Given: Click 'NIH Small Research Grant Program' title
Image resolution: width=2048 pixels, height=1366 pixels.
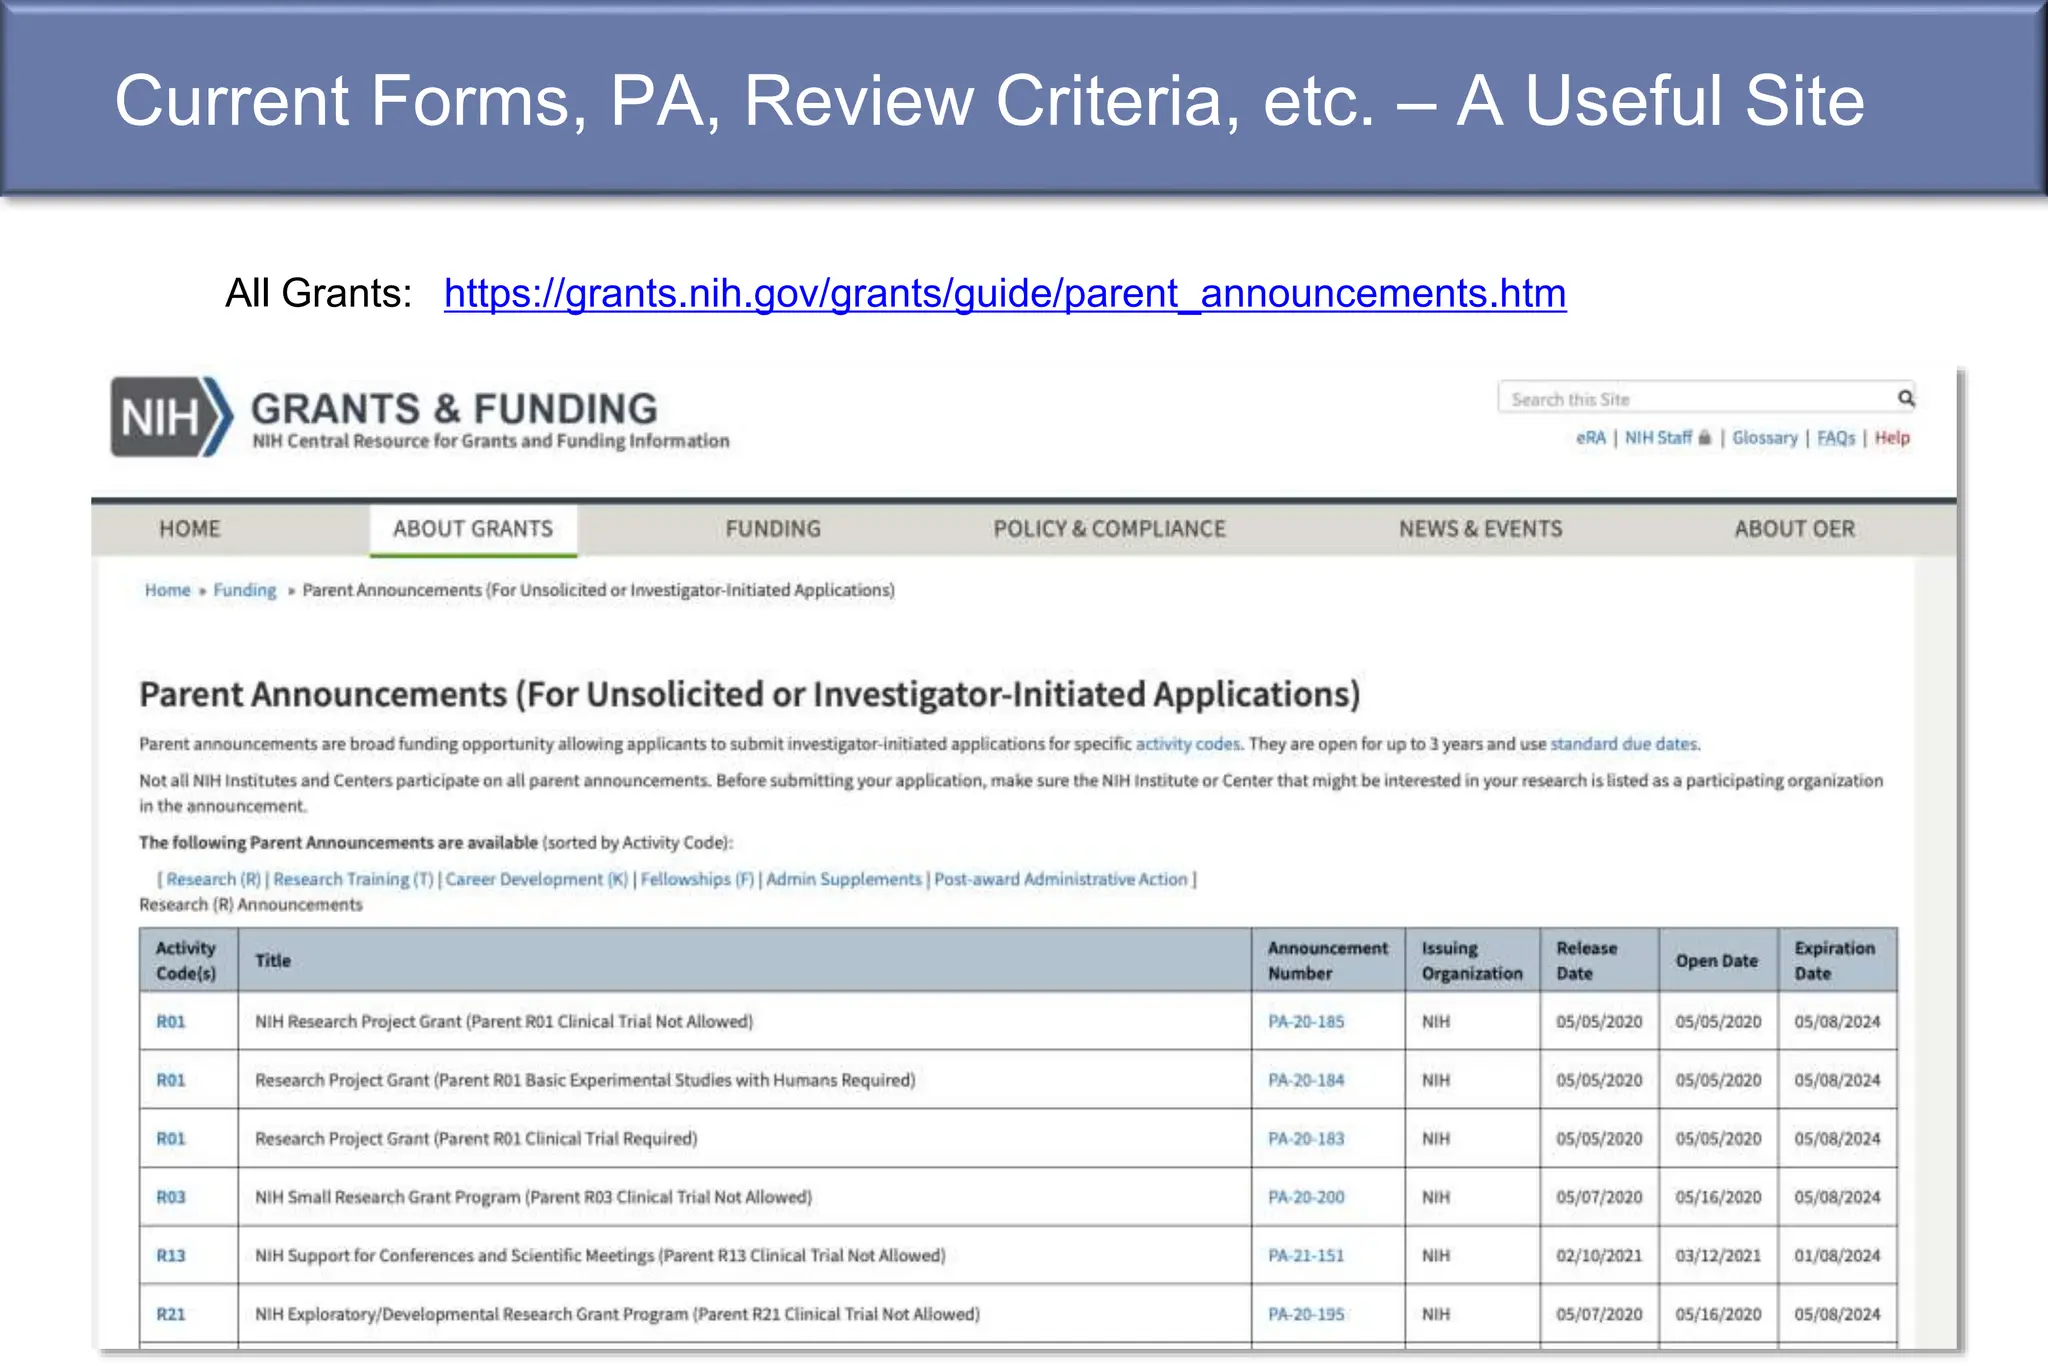Looking at the screenshot, I should click(x=533, y=1197).
